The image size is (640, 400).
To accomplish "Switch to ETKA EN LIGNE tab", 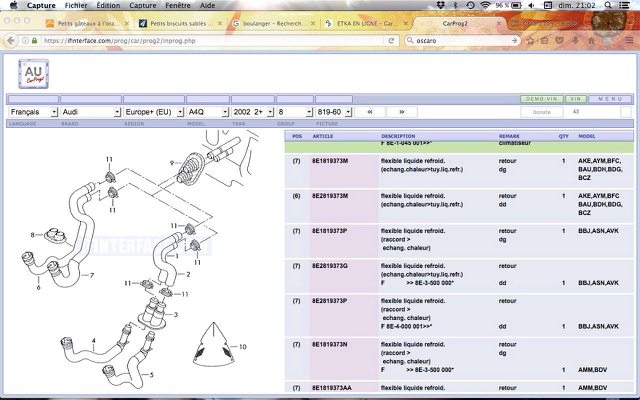I will pyautogui.click(x=367, y=24).
